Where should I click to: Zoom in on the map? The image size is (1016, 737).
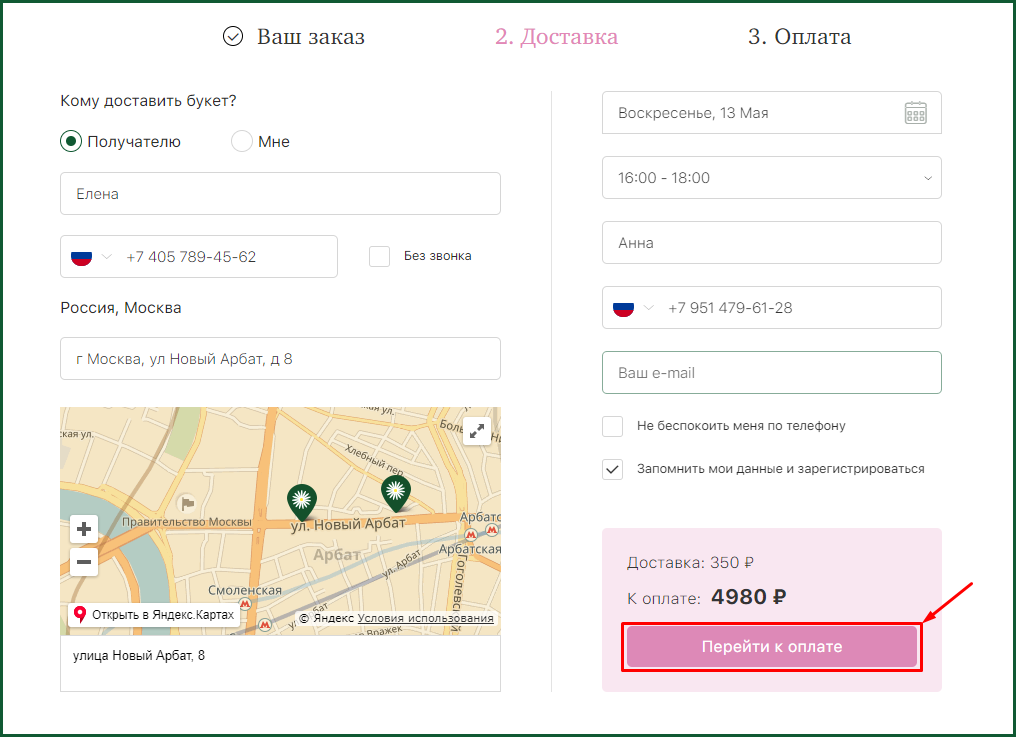point(84,529)
